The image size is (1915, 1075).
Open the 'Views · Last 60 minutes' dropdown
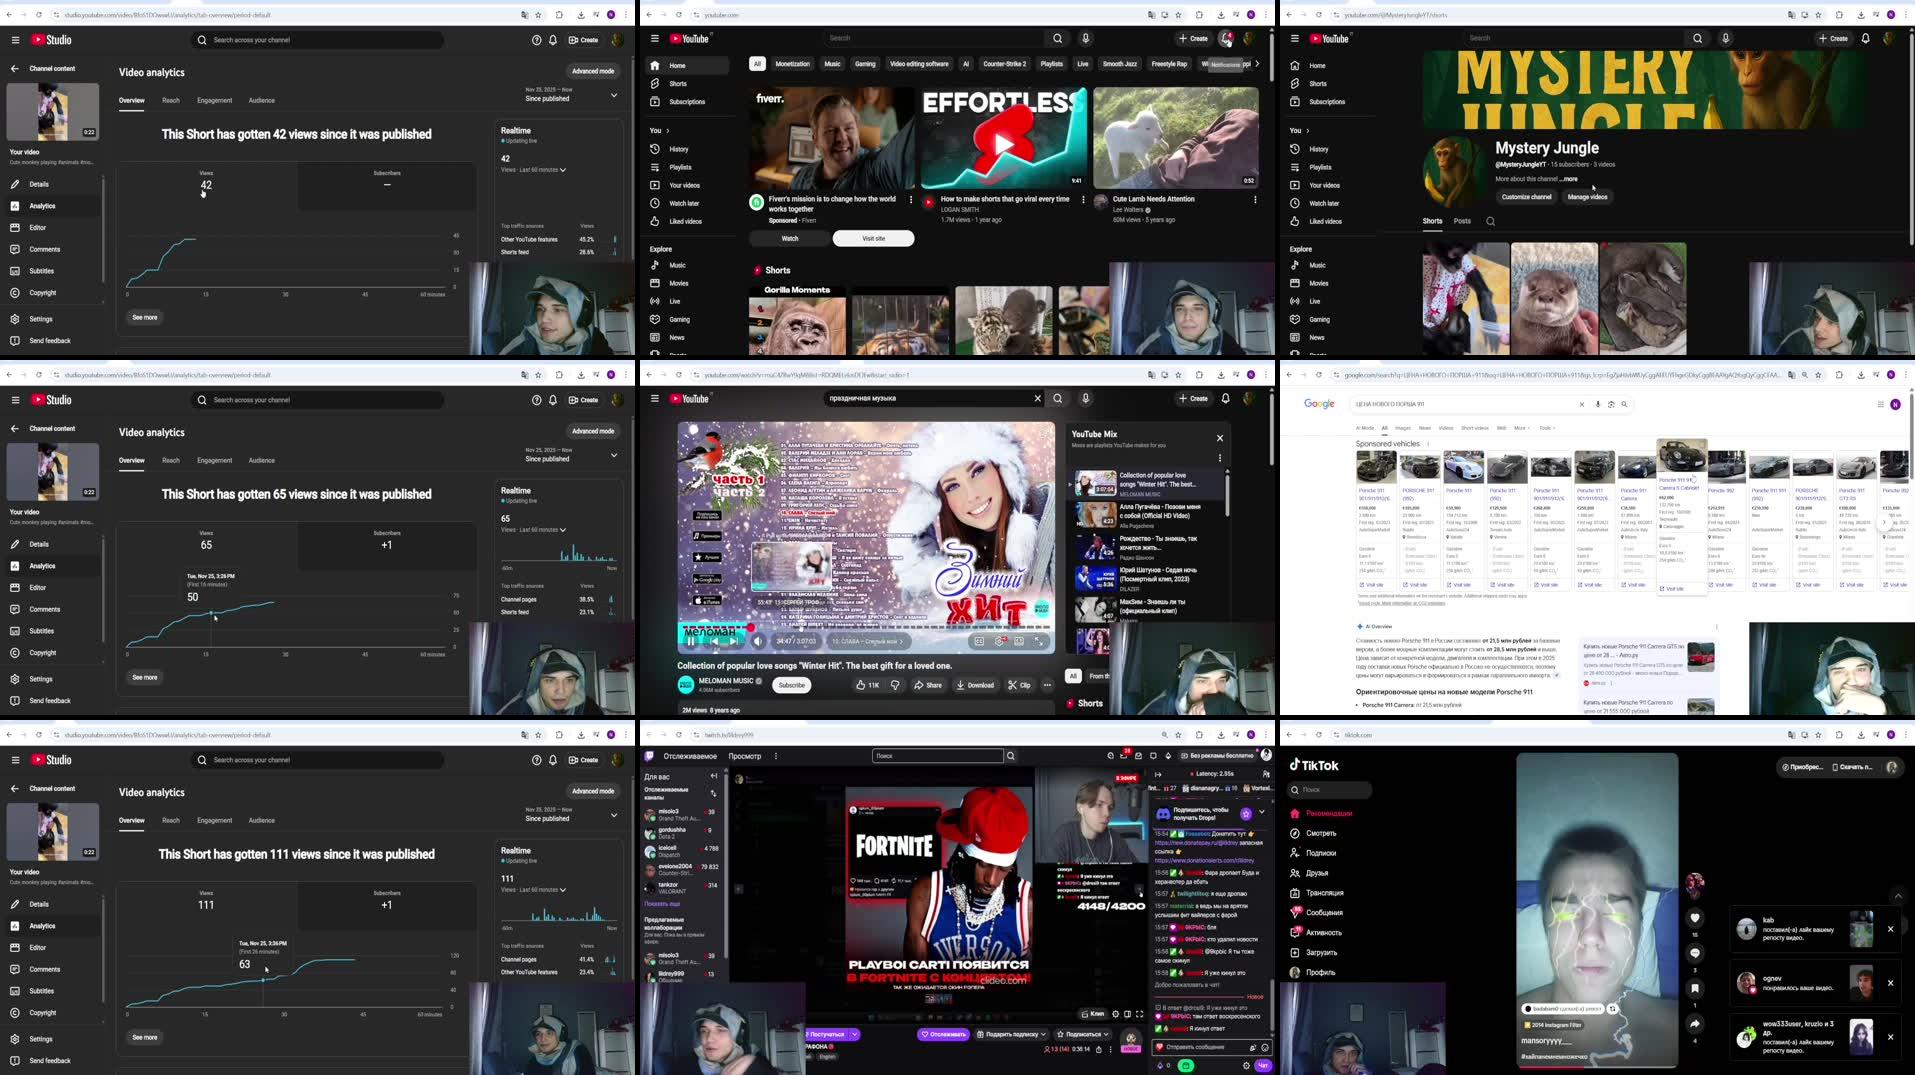coord(534,169)
